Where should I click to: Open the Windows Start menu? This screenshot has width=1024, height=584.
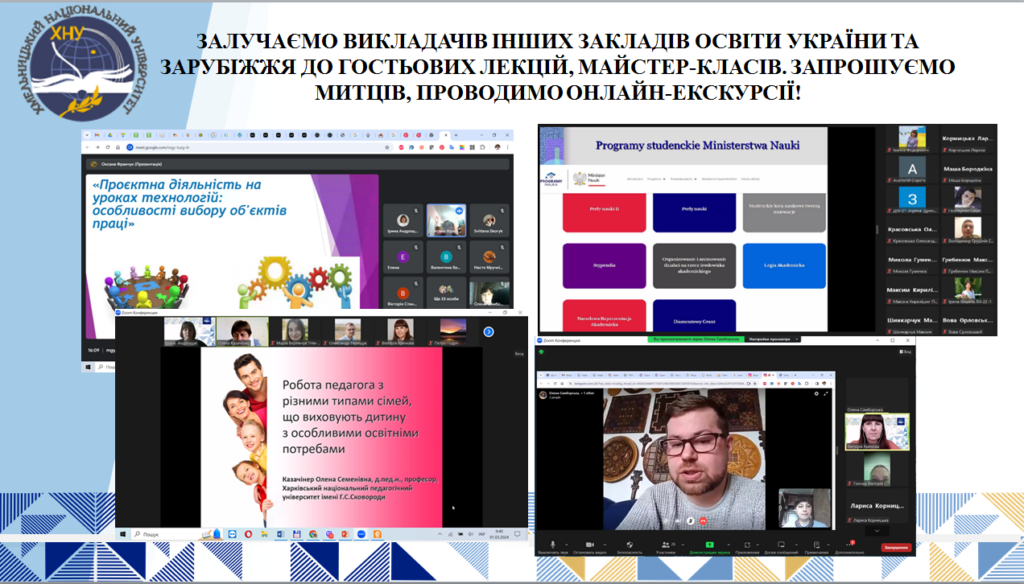(123, 534)
